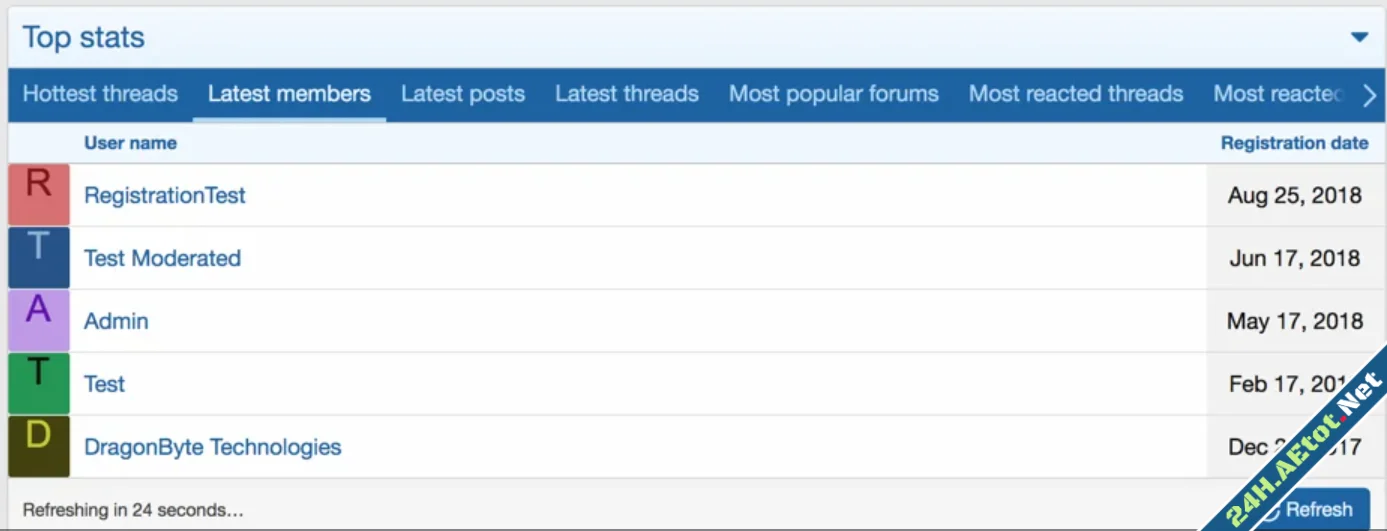Switch to Latest threads tab
Viewport: 1387px width, 531px height.
point(627,94)
